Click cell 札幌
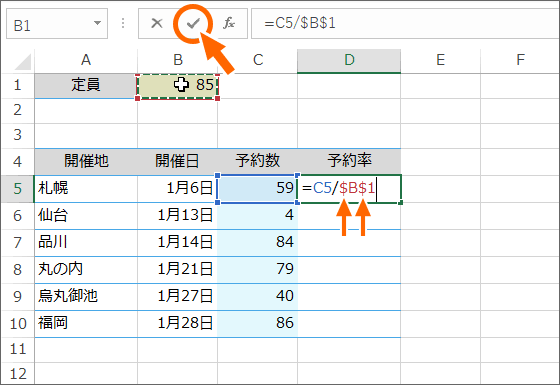Image resolution: width=560 pixels, height=385 pixels. coord(86,189)
